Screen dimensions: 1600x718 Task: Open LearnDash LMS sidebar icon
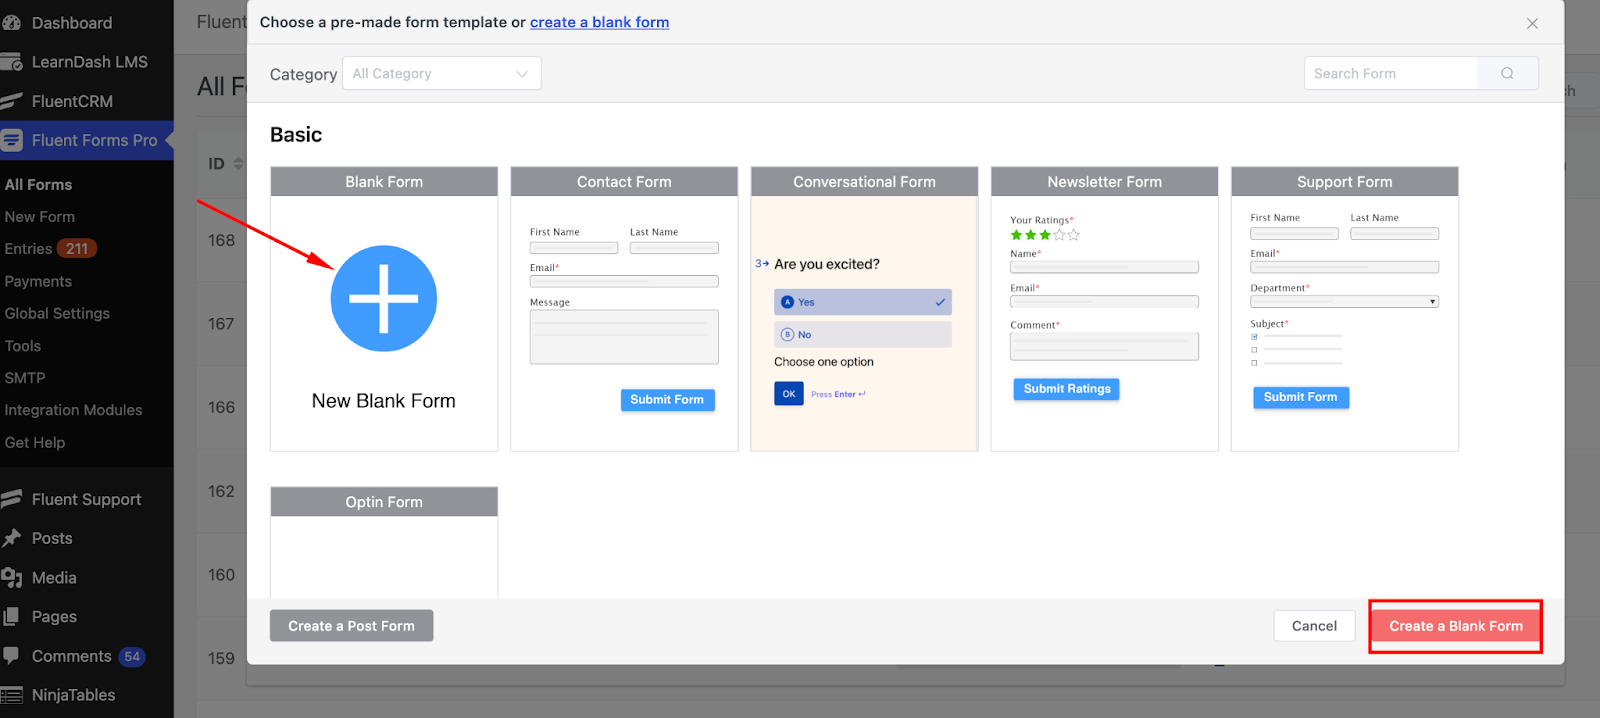click(x=11, y=62)
